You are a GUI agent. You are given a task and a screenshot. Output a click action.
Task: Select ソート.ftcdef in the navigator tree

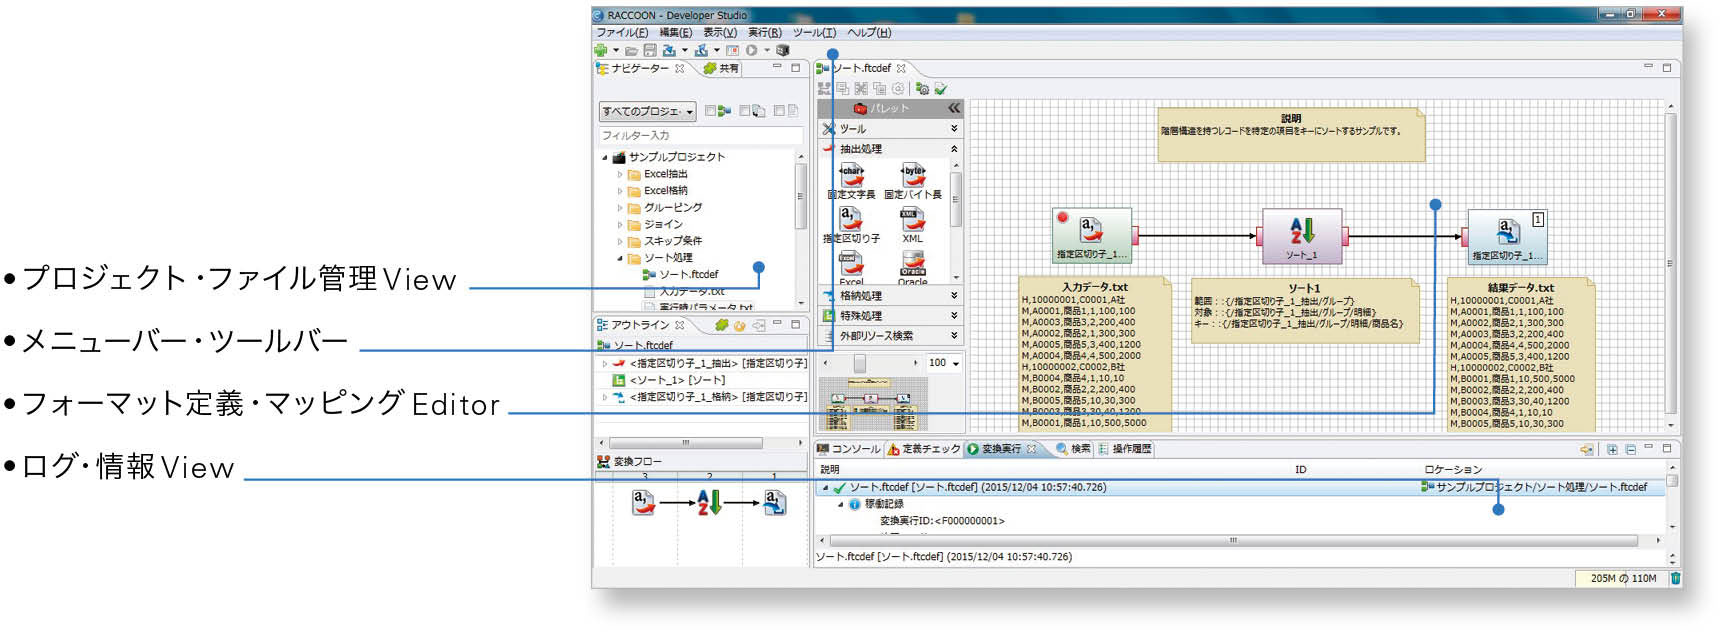pyautogui.click(x=681, y=274)
